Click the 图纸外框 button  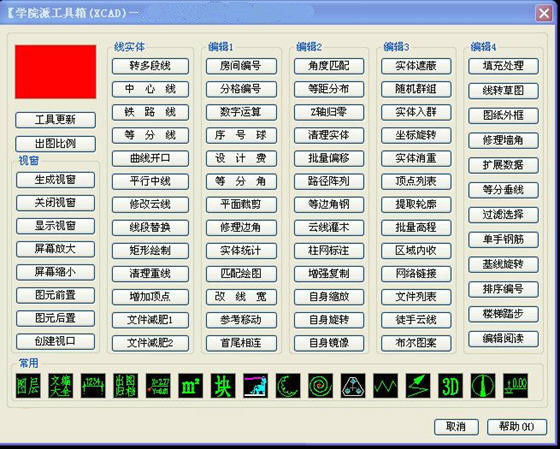pyautogui.click(x=503, y=116)
